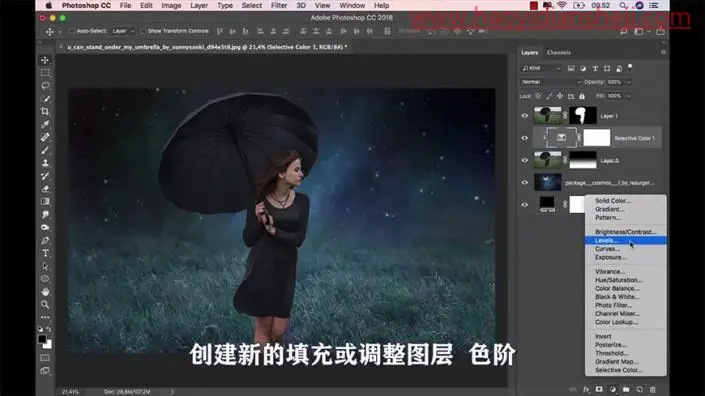Click the create adjustment layer icon
This screenshot has width=705, height=396.
[x=612, y=389]
